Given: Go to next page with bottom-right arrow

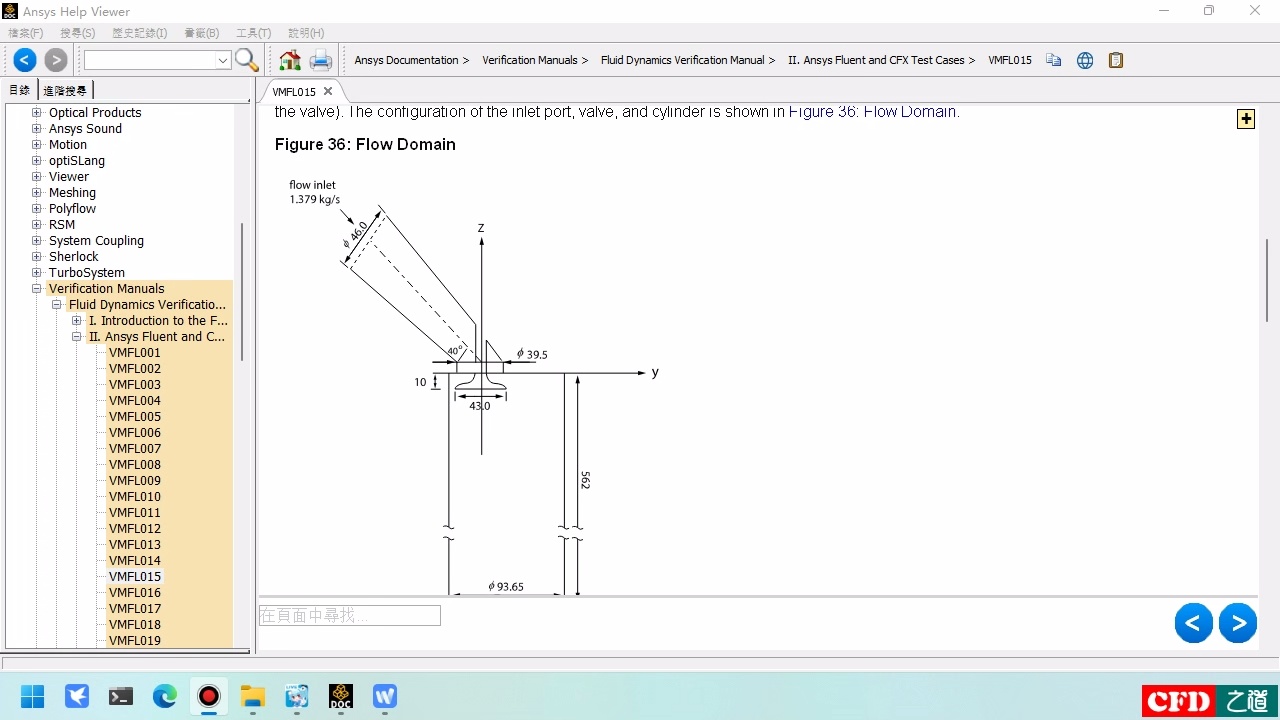Looking at the screenshot, I should [x=1238, y=623].
